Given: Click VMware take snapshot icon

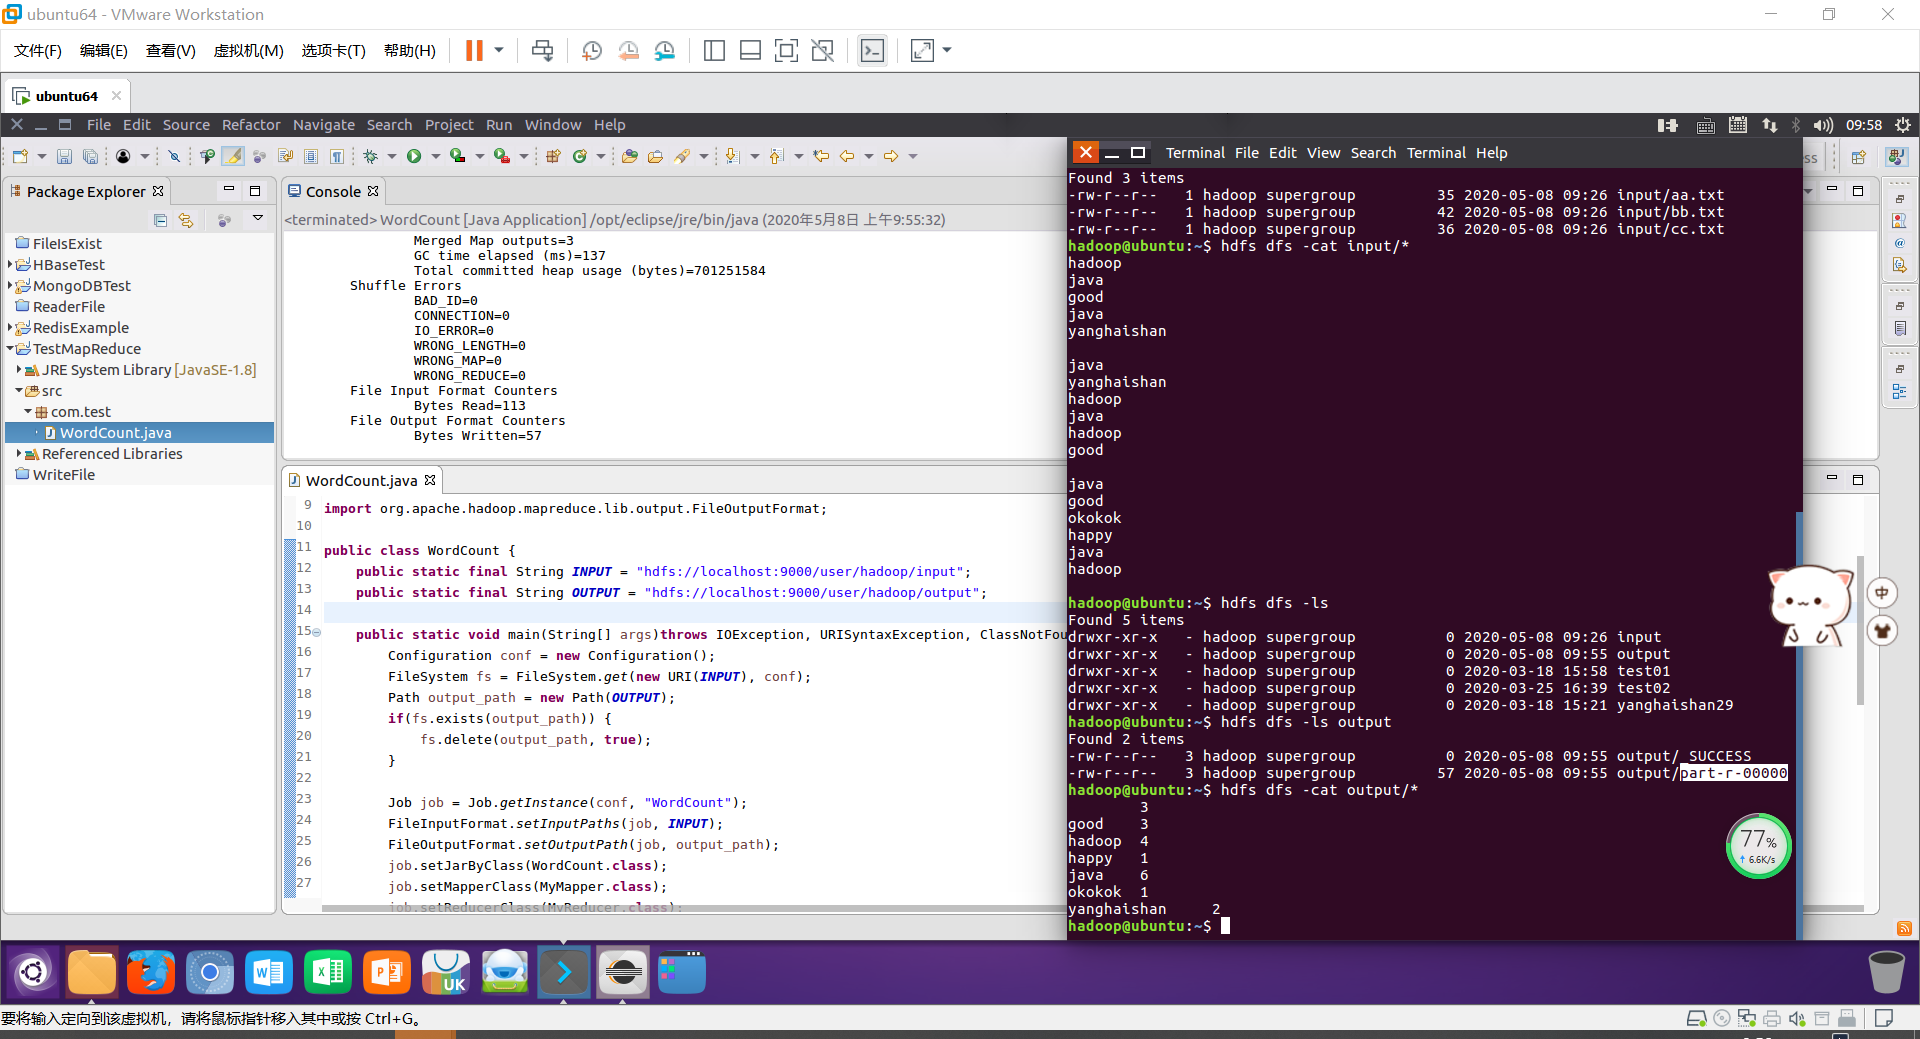Looking at the screenshot, I should [x=592, y=50].
